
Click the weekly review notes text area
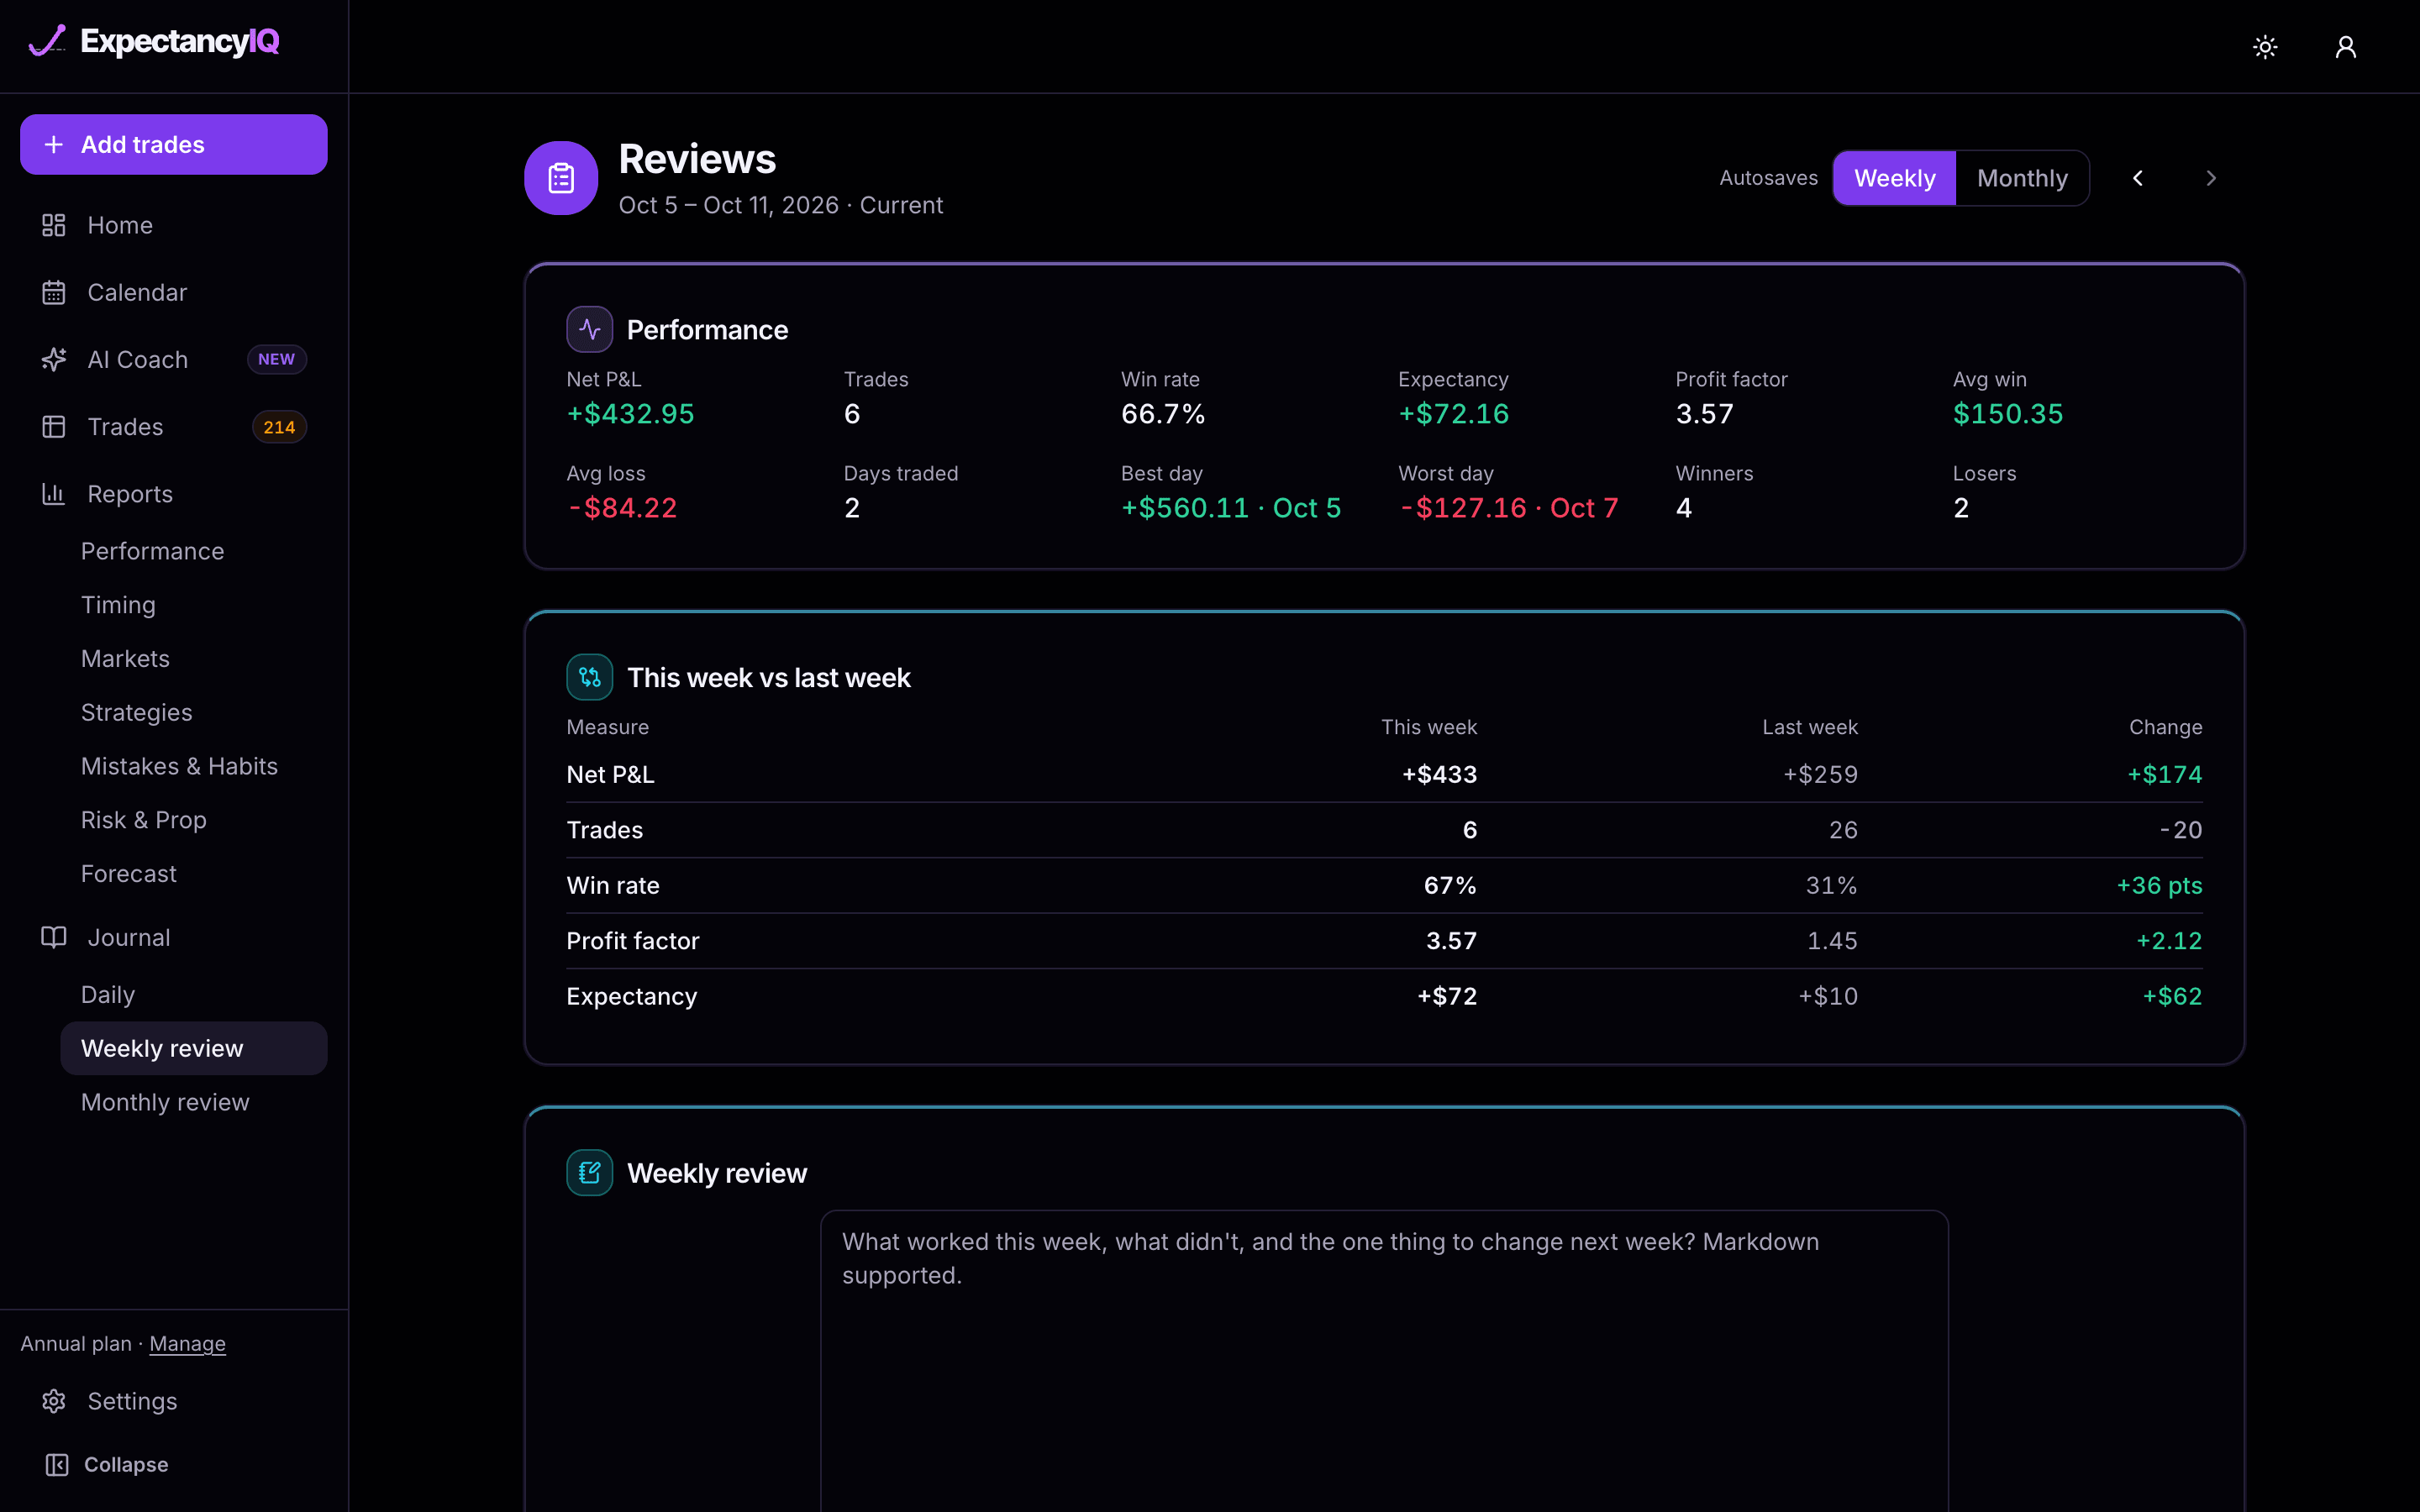coord(1384,1360)
